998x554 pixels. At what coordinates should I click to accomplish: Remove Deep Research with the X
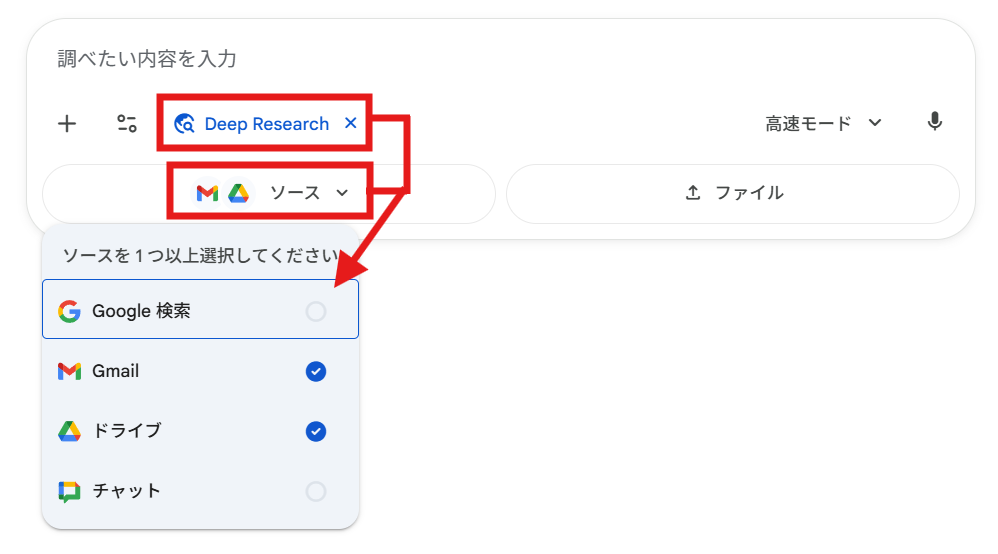(x=351, y=123)
